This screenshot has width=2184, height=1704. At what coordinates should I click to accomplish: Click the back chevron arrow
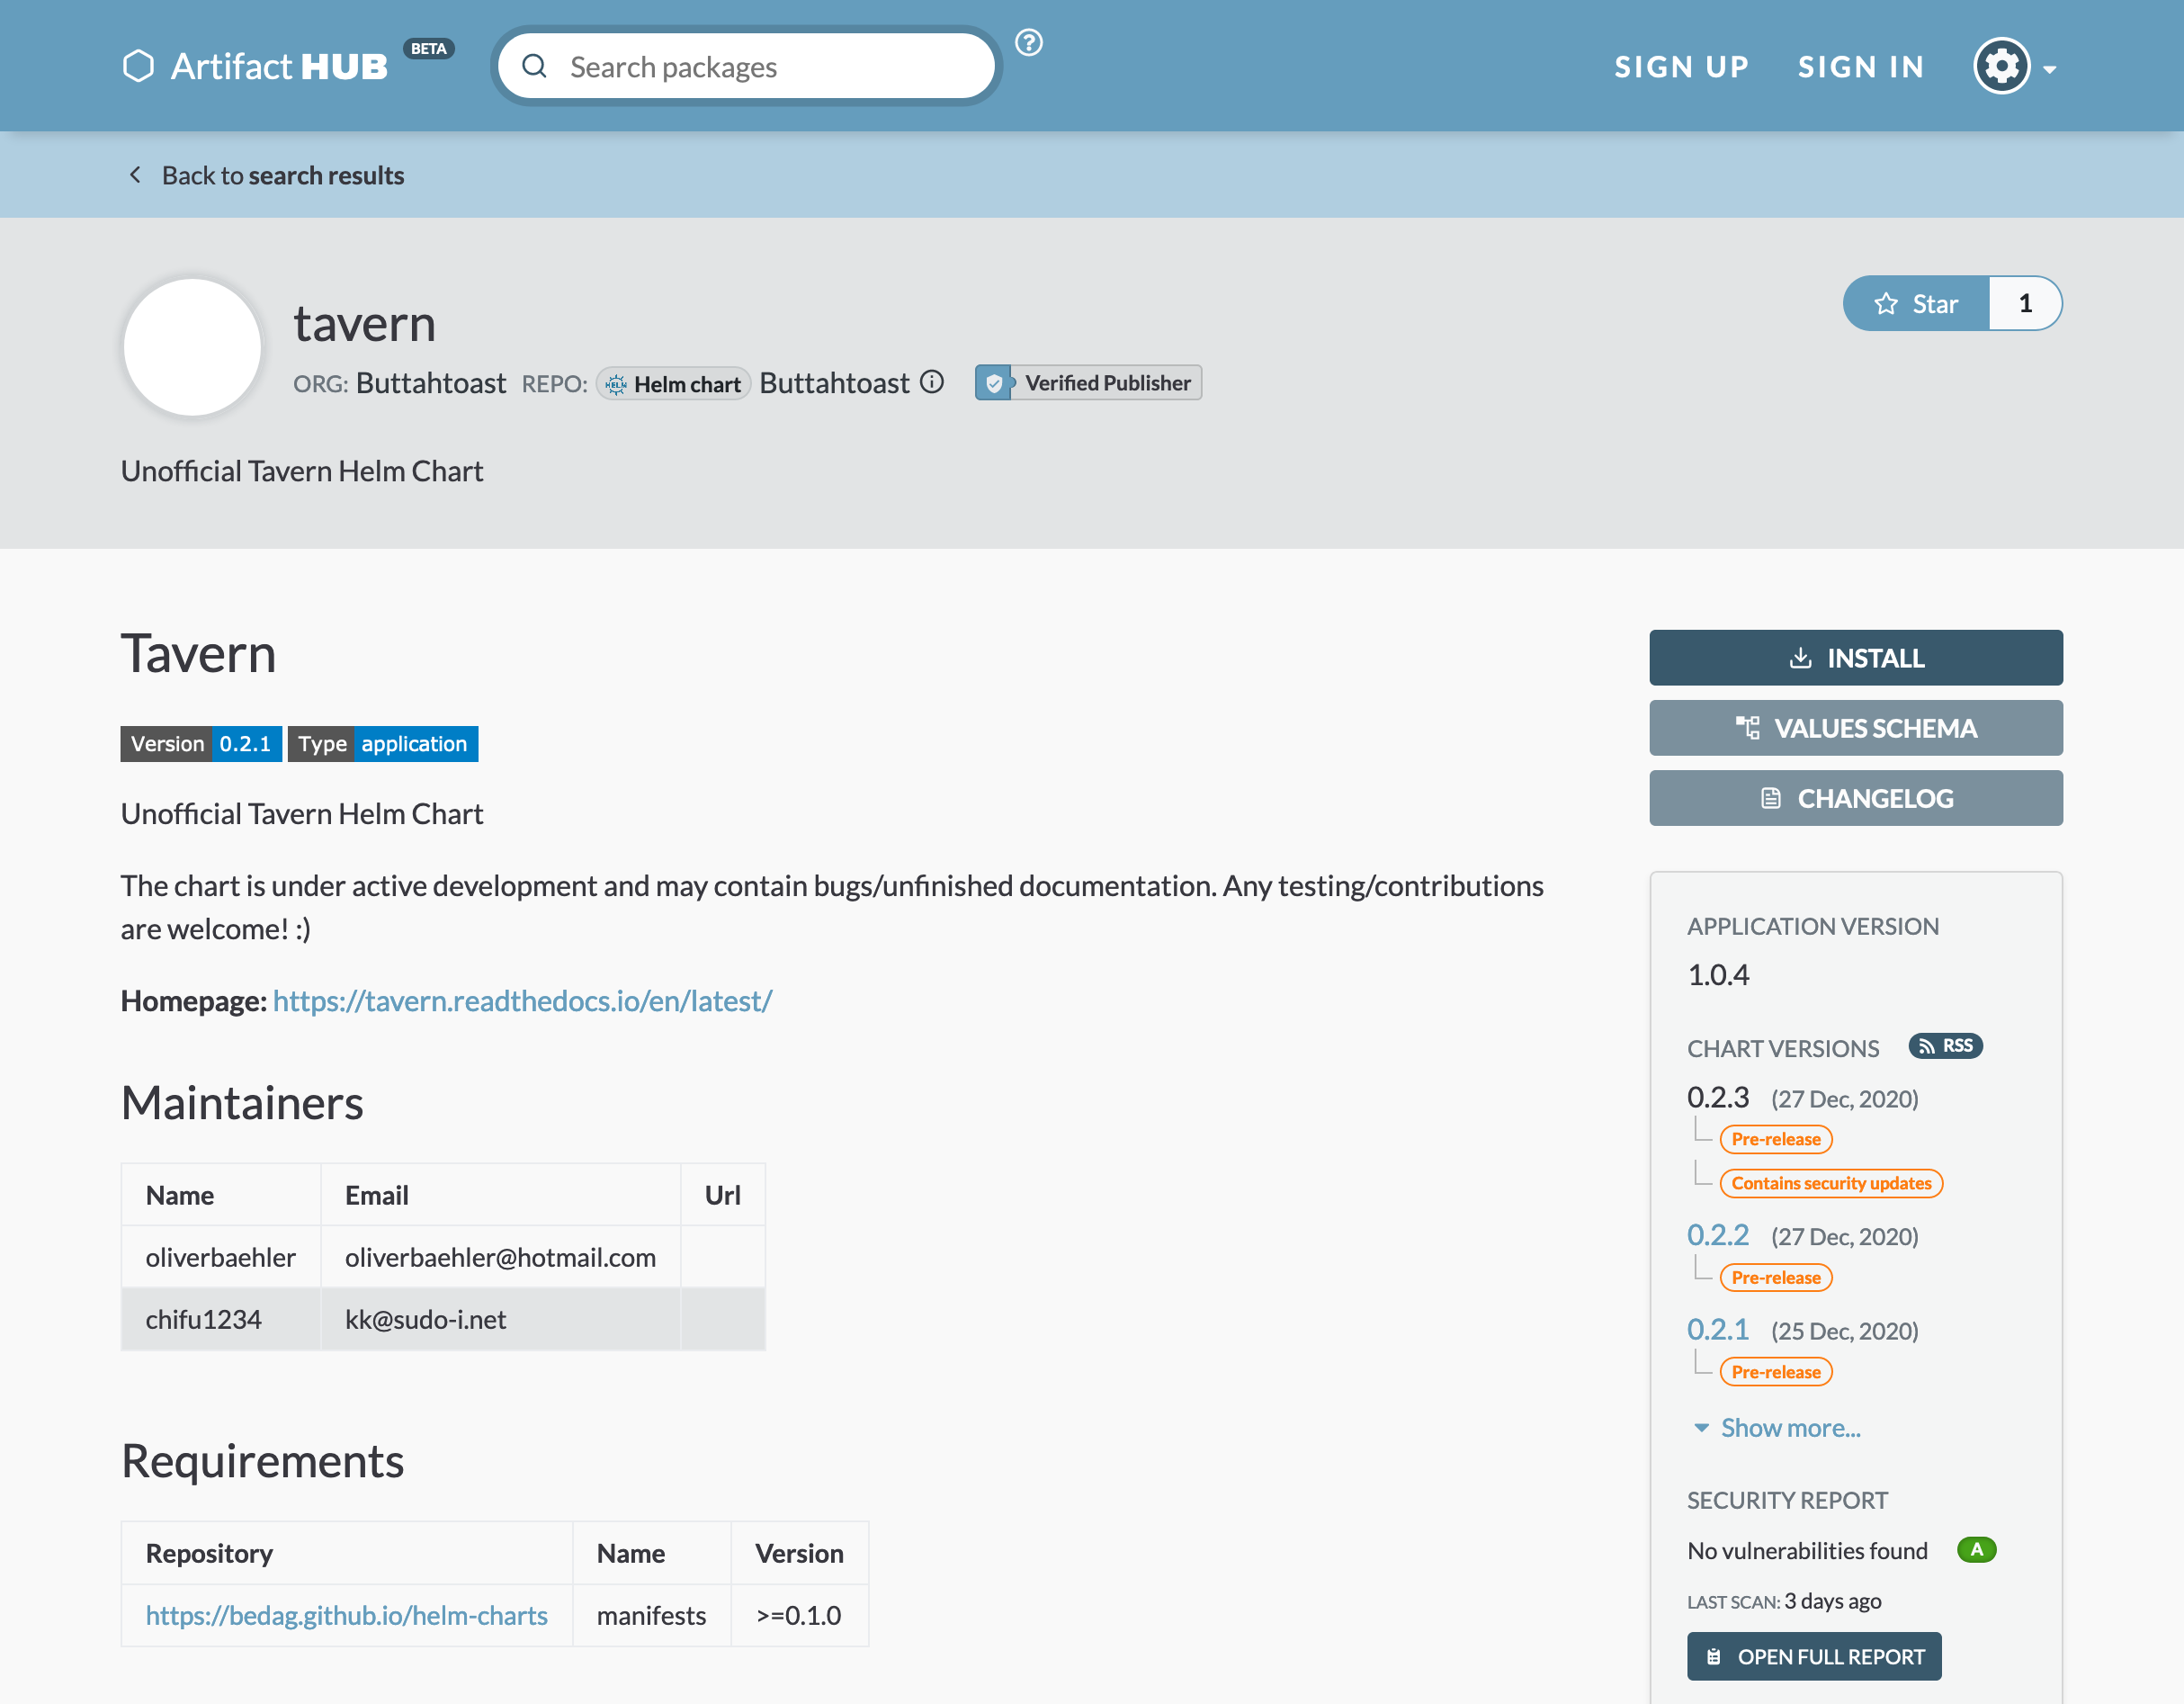(135, 175)
